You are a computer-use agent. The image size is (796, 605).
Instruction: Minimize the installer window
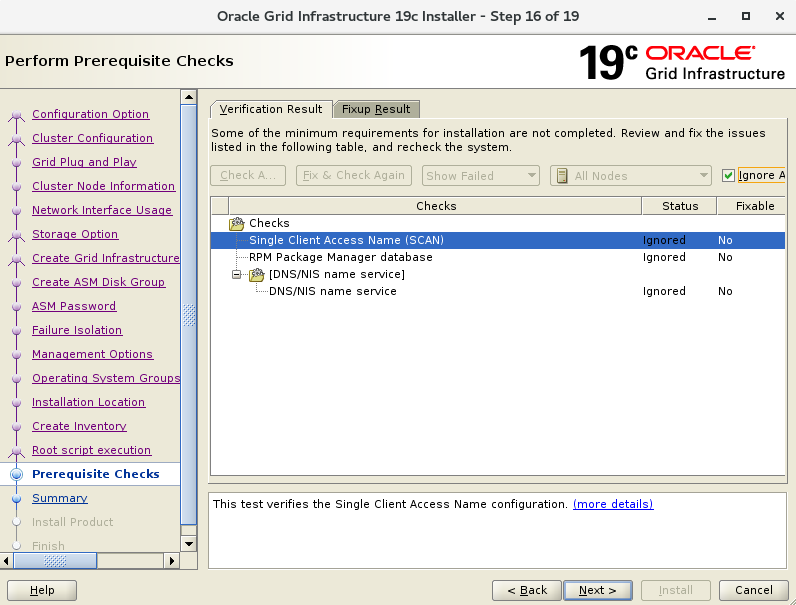712,17
